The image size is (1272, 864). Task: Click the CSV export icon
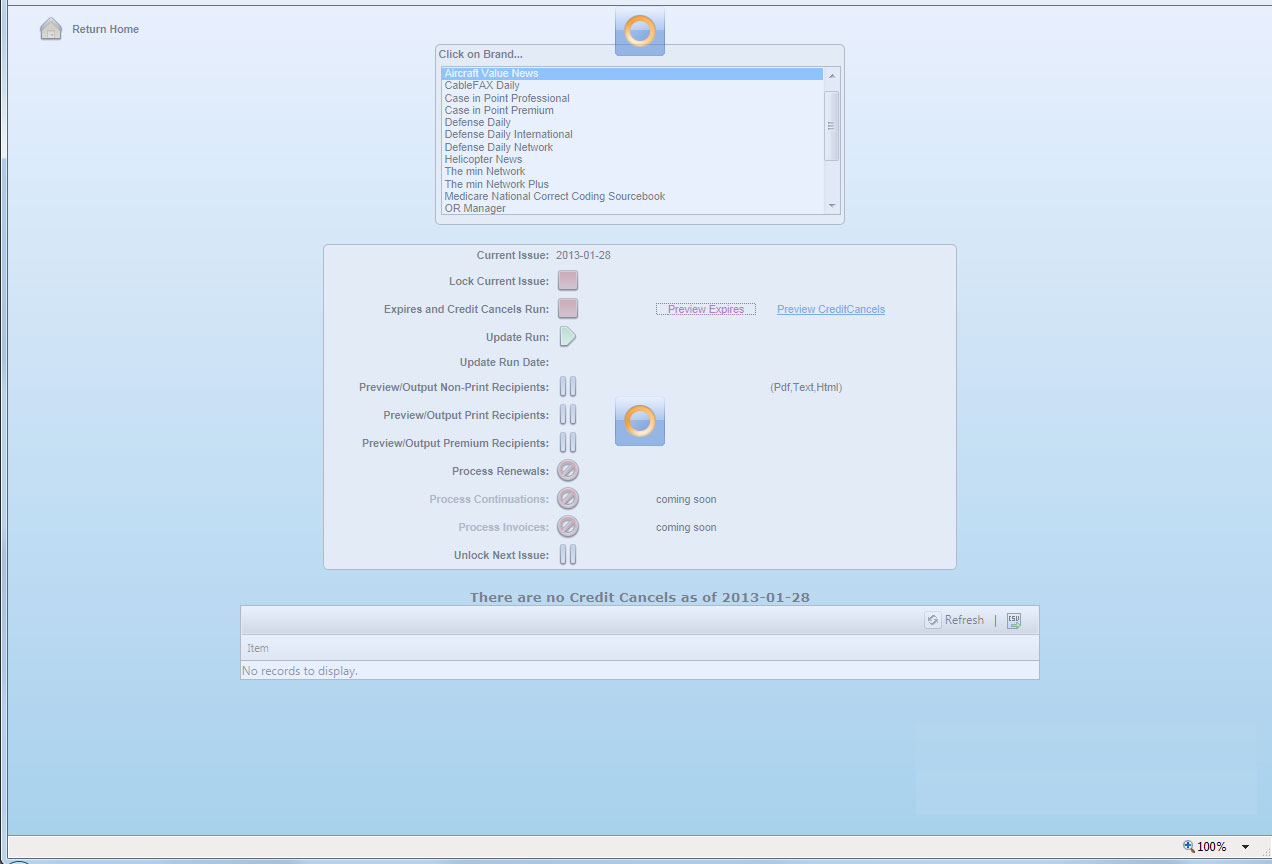tap(1014, 620)
